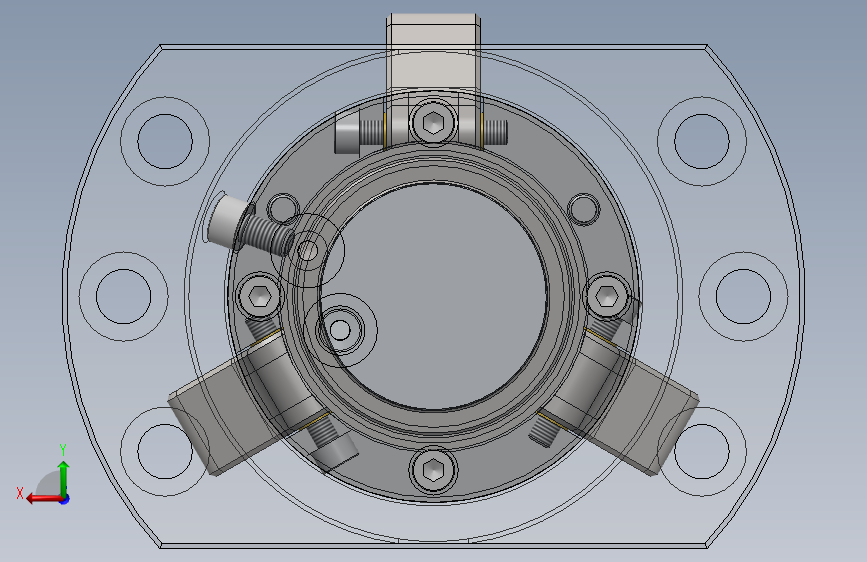Pick the hex socket screw on ring's right side
Viewport: 867px width, 562px height.
coord(608,296)
